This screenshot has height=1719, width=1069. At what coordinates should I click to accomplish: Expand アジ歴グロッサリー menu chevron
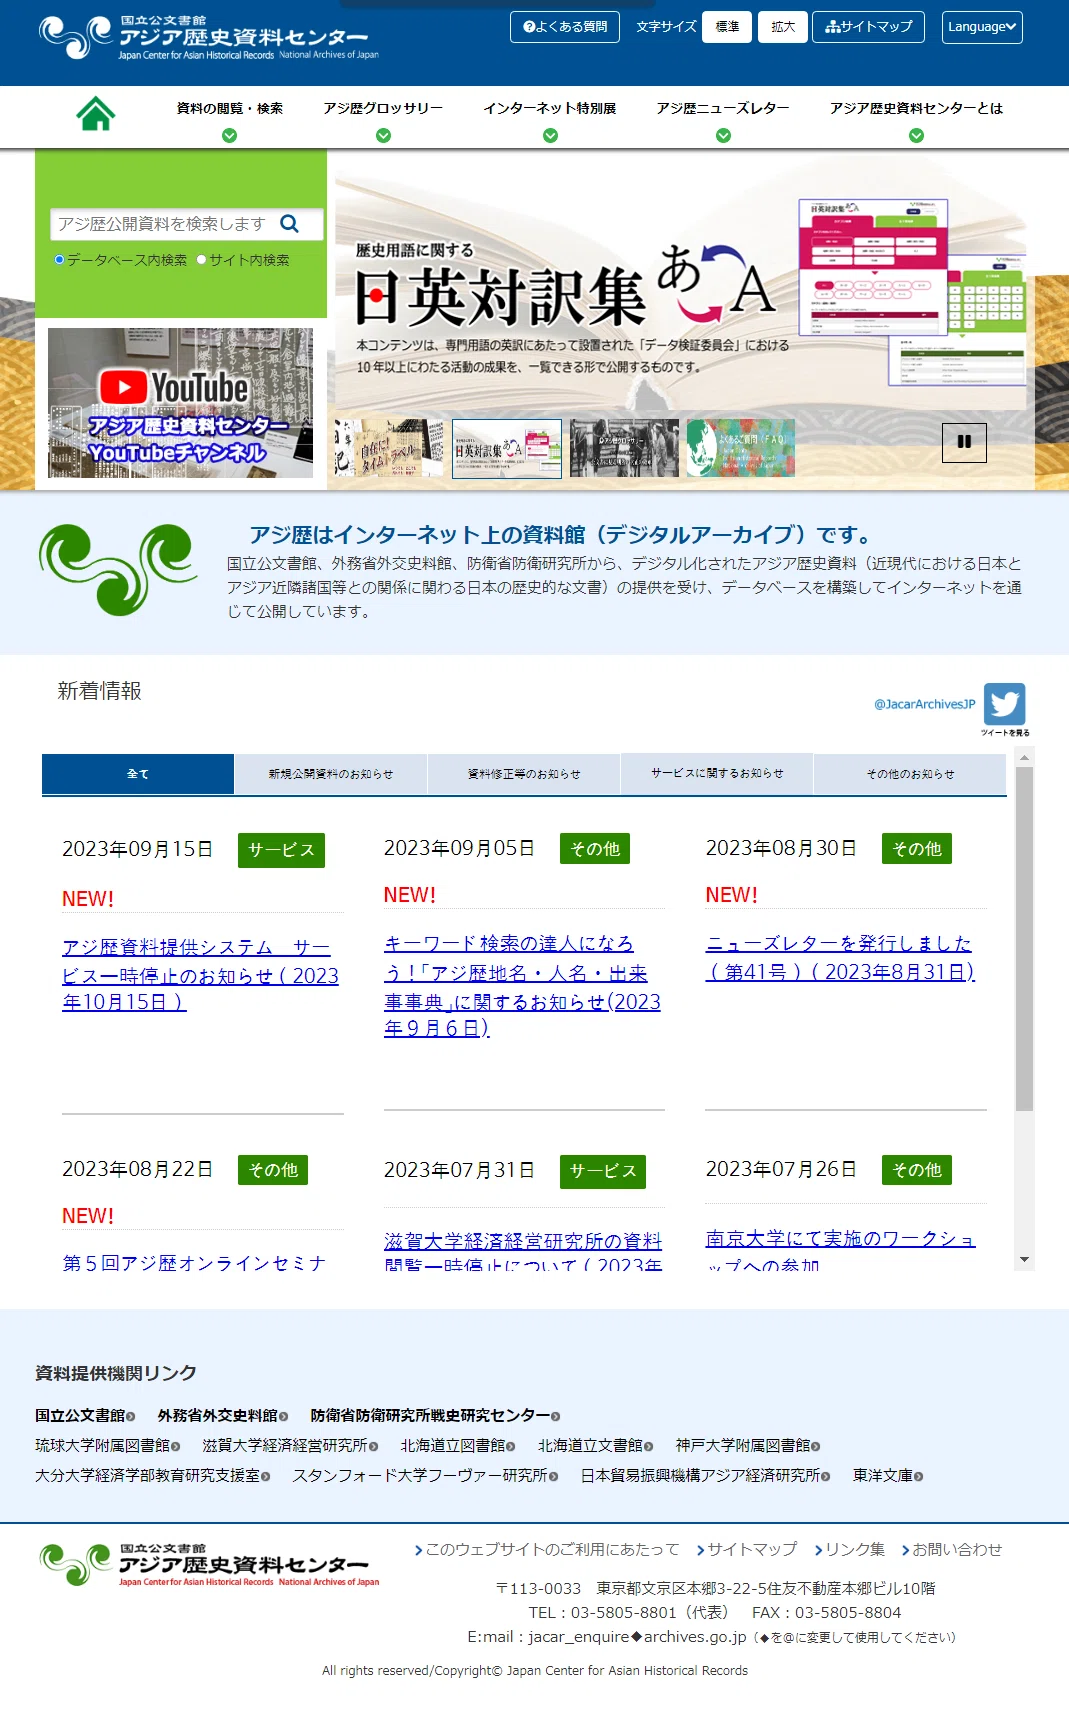383,136
